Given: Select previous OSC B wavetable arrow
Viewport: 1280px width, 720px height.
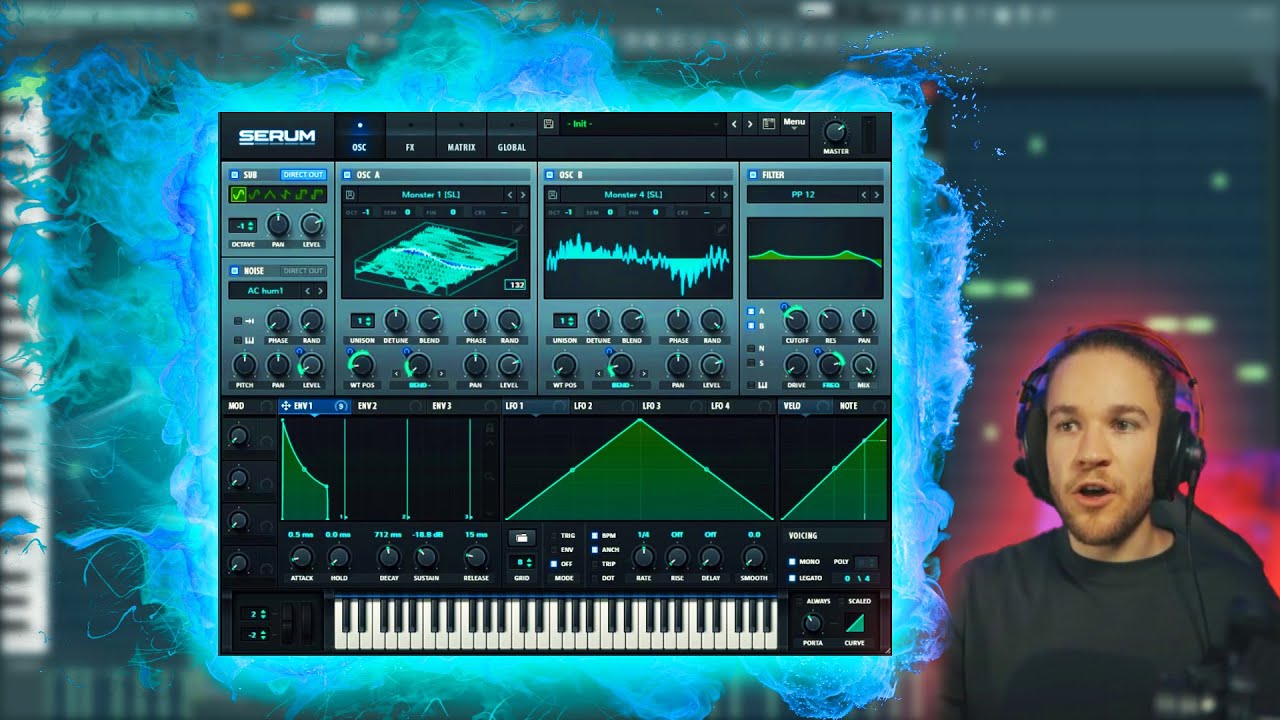Looking at the screenshot, I should (712, 195).
